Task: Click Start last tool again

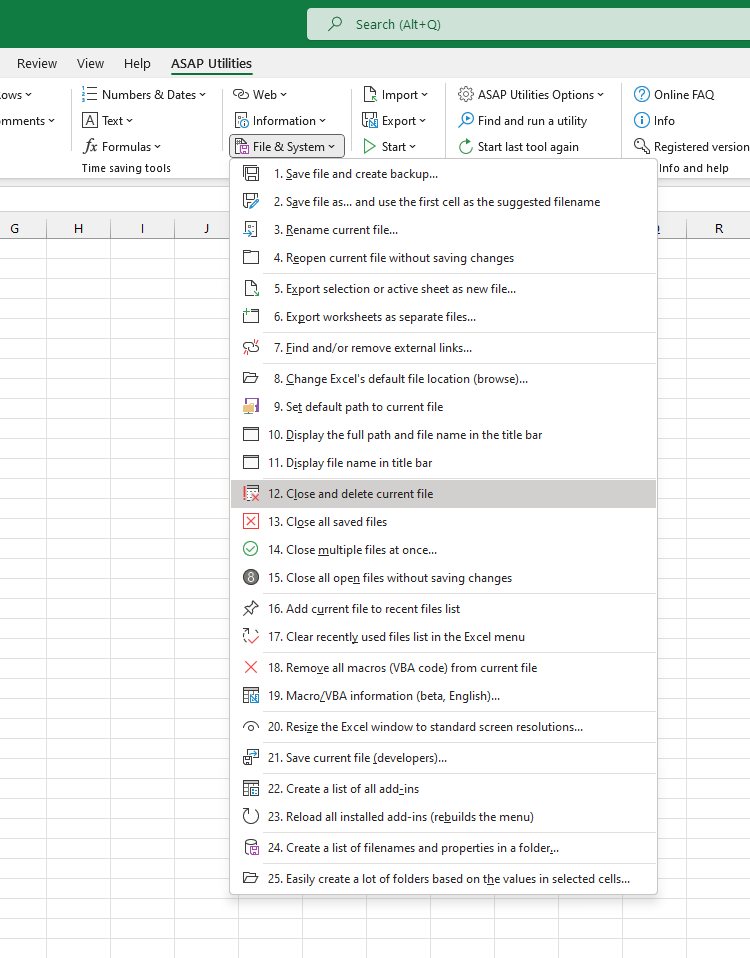Action: [x=519, y=147]
